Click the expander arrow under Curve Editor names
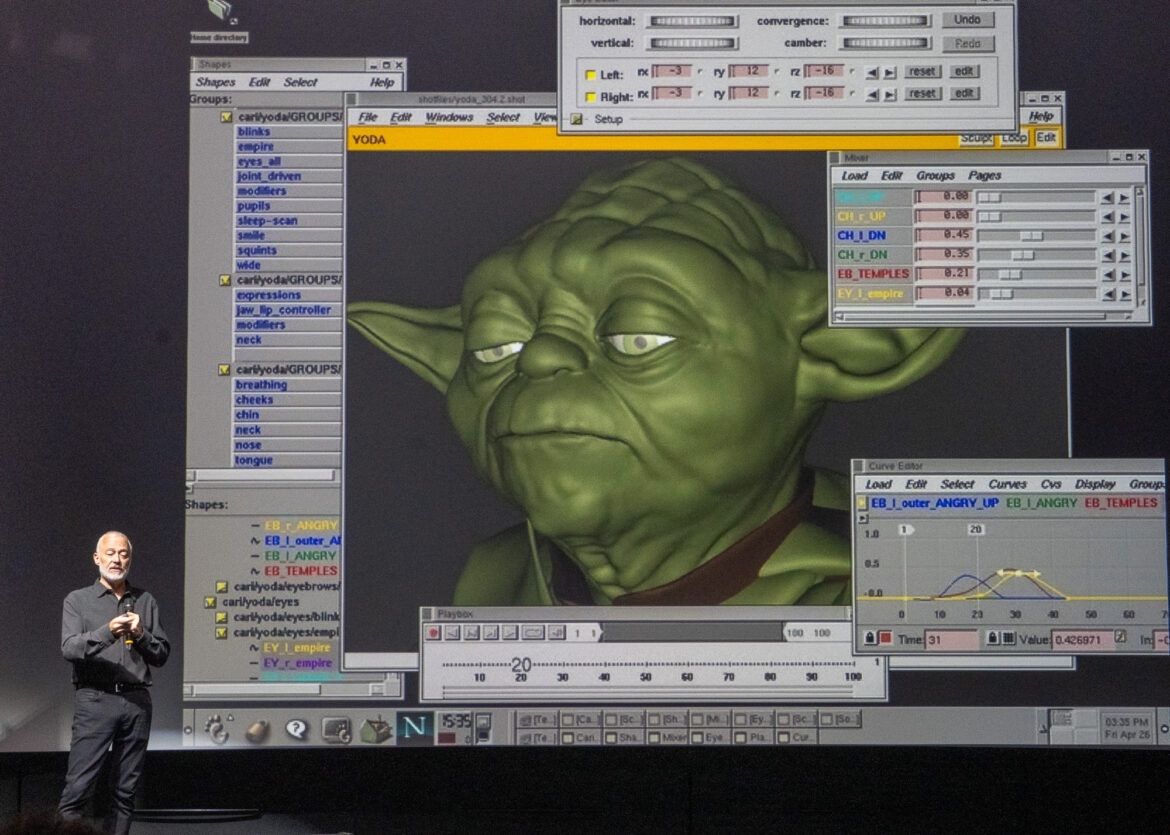Image resolution: width=1170 pixels, height=835 pixels. [863, 517]
